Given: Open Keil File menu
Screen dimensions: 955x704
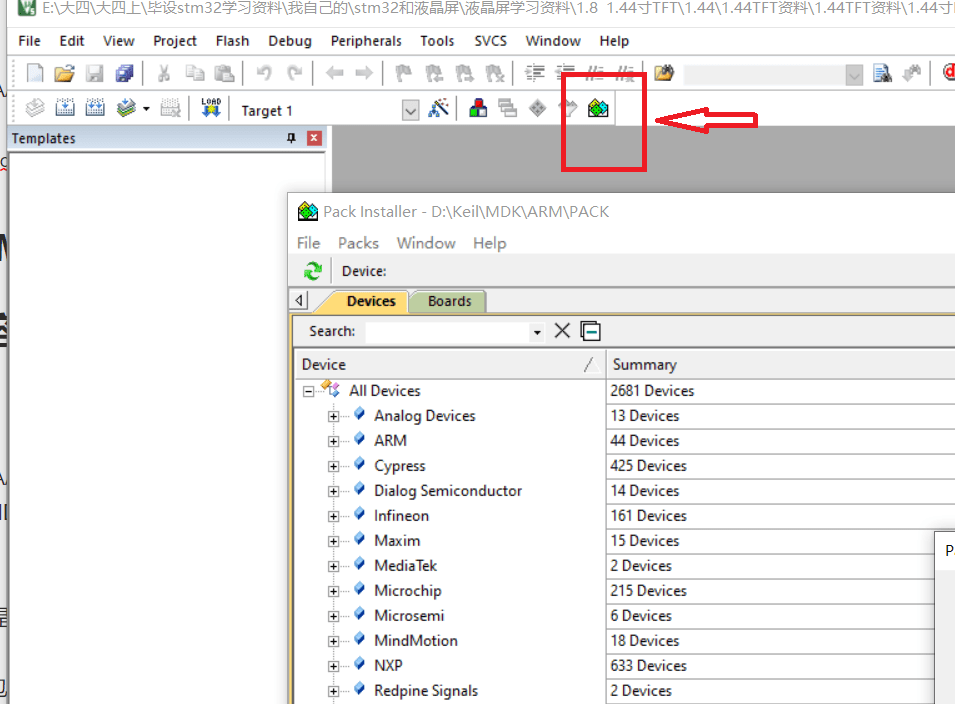Looking at the screenshot, I should pyautogui.click(x=29, y=41).
